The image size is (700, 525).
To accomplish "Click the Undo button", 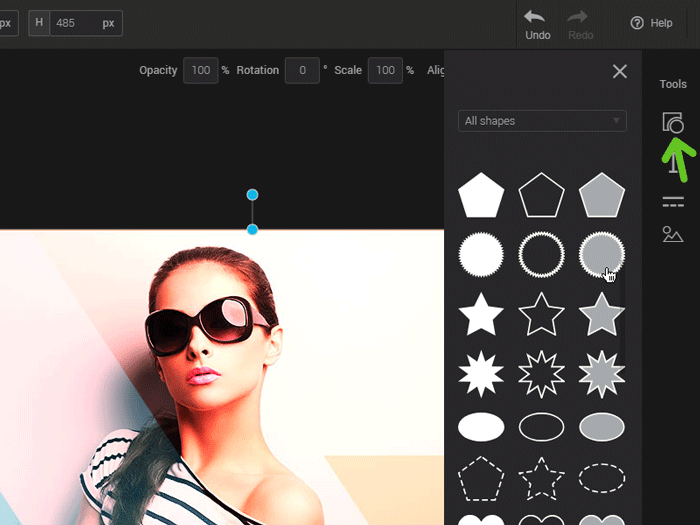I will click(538, 24).
